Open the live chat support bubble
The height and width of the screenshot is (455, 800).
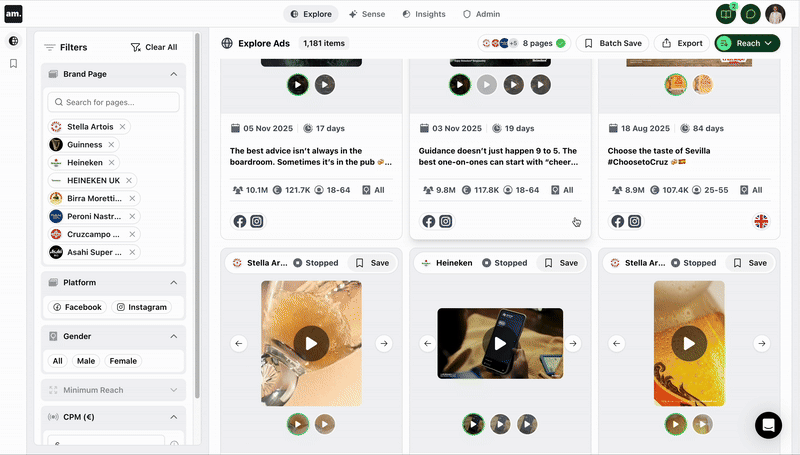click(x=768, y=425)
